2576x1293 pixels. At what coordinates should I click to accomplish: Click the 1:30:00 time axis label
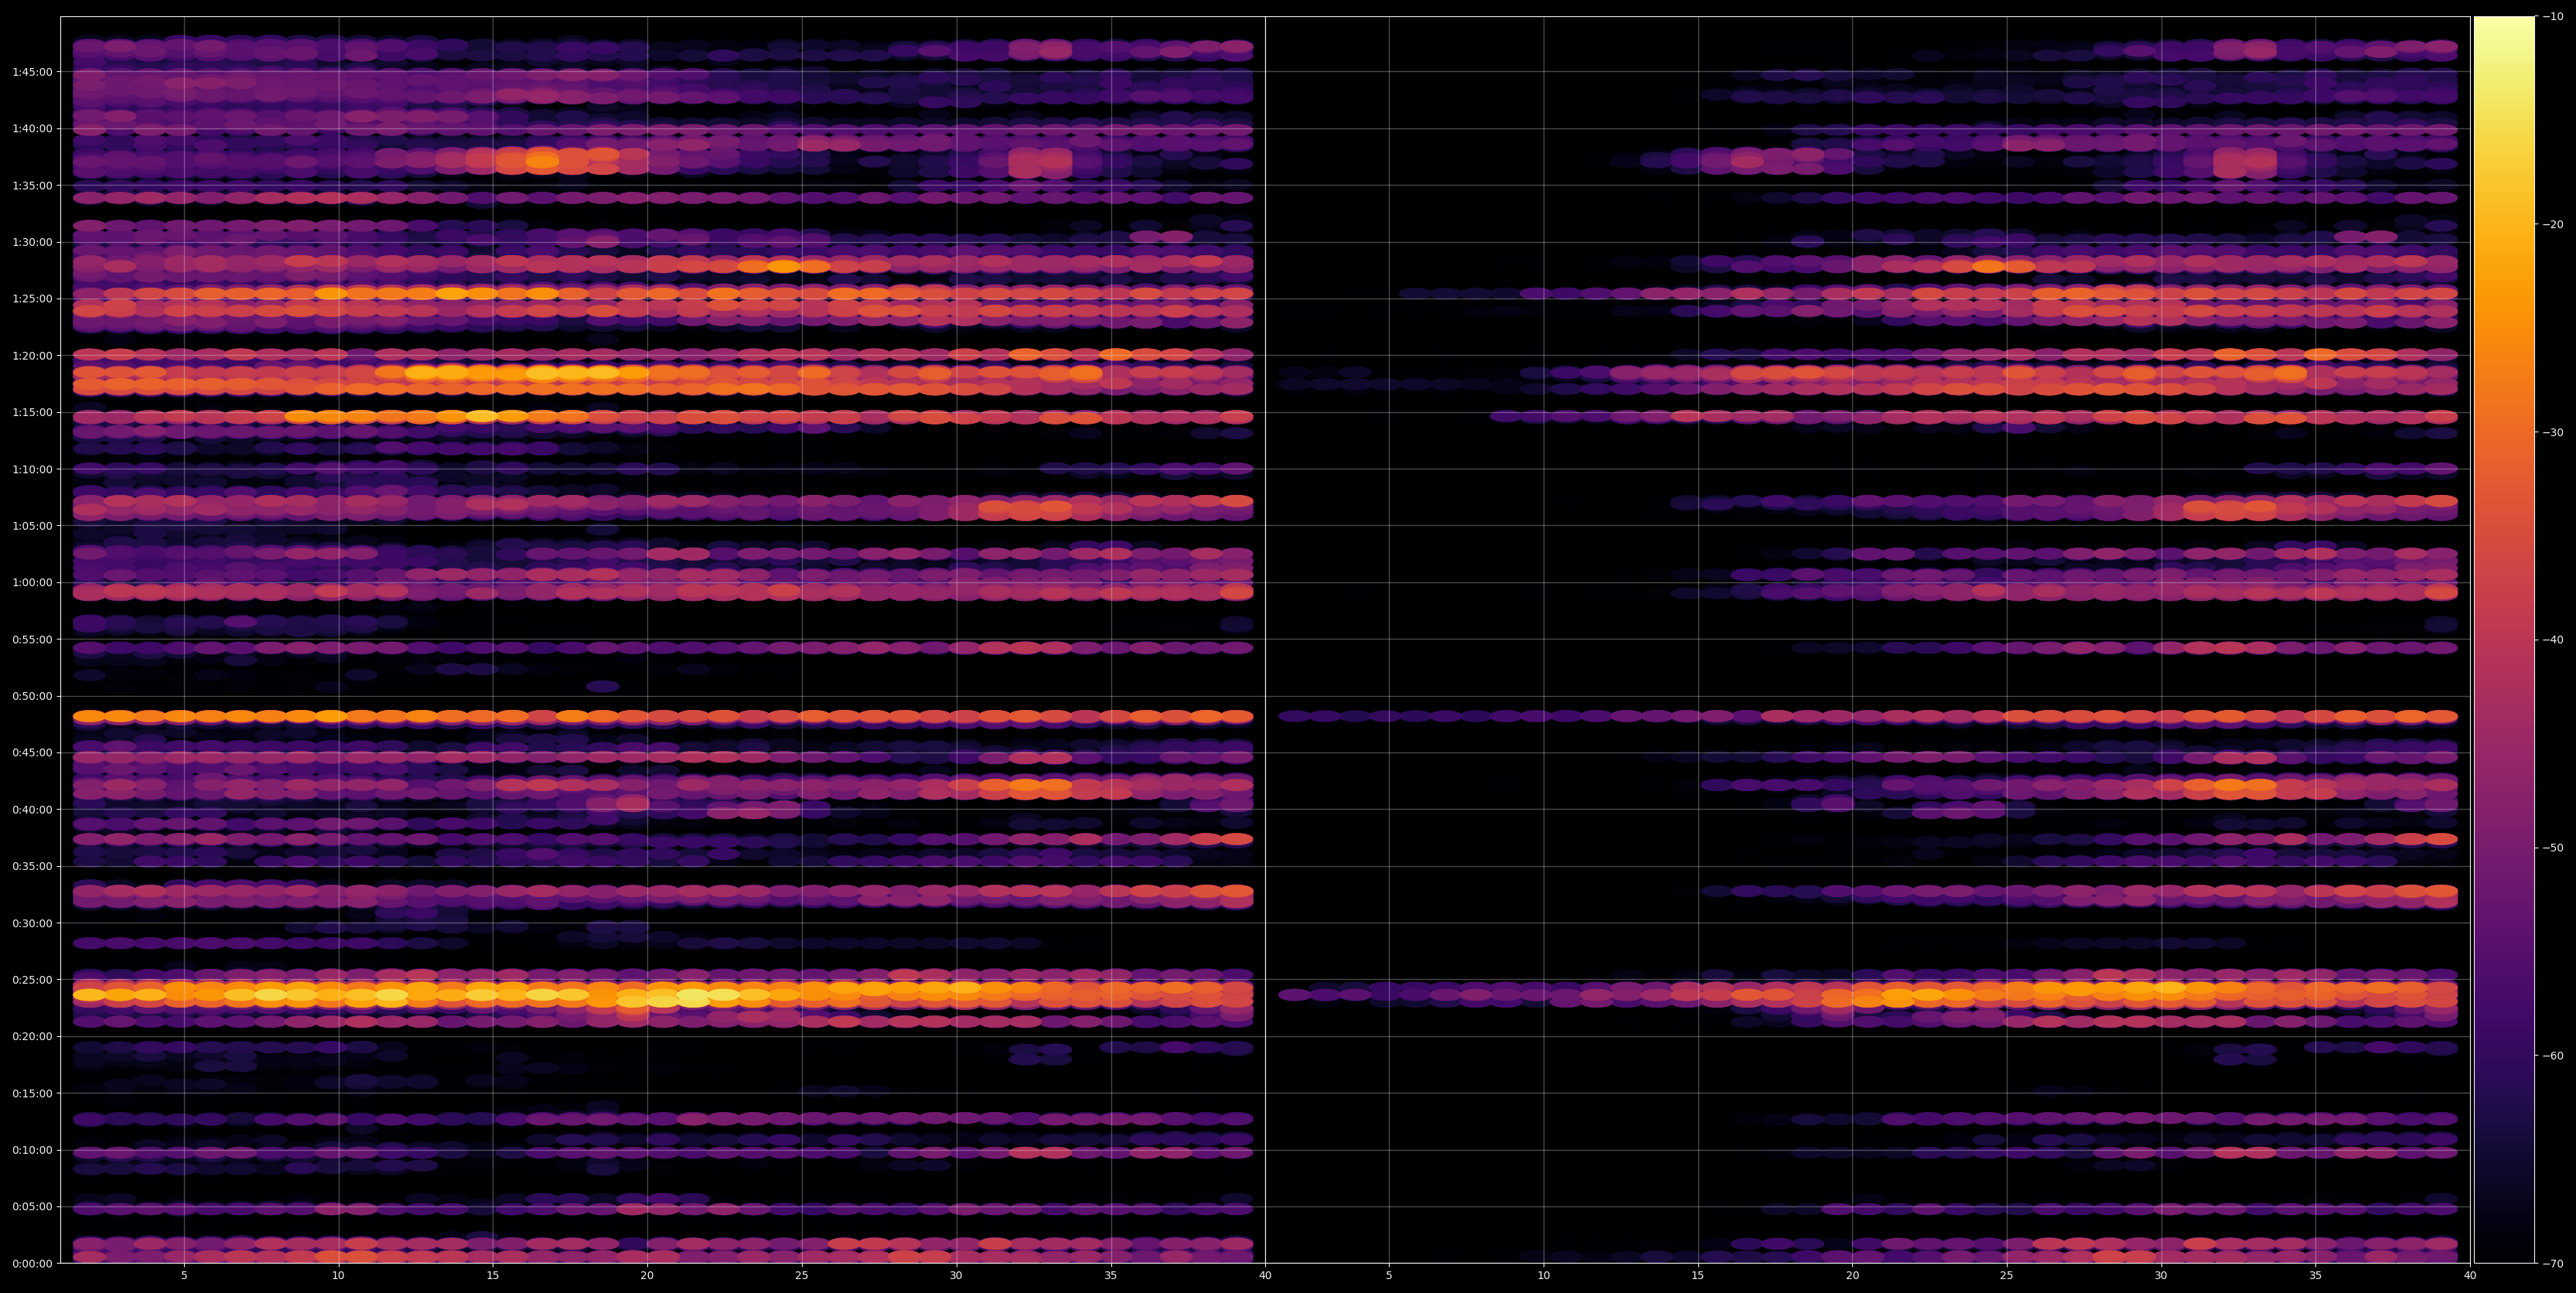point(32,242)
